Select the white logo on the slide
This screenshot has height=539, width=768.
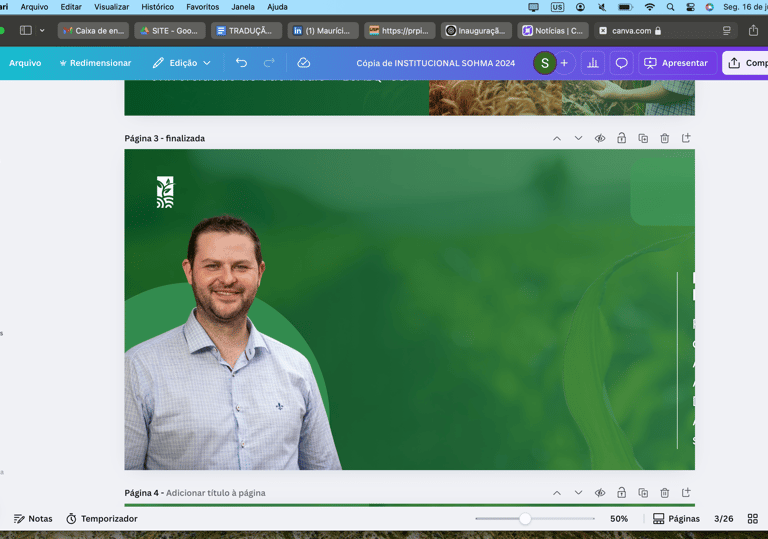(165, 192)
